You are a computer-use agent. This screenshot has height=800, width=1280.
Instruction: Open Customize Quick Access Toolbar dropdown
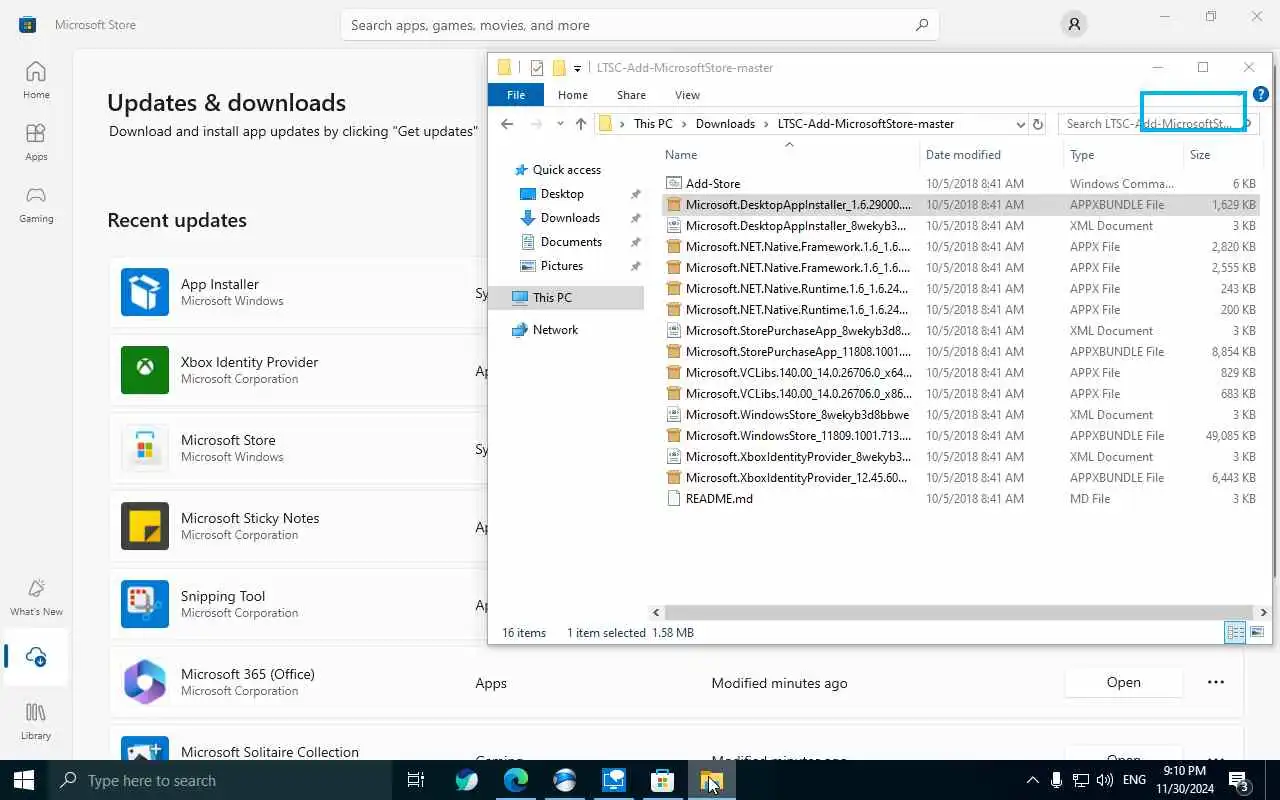point(577,69)
